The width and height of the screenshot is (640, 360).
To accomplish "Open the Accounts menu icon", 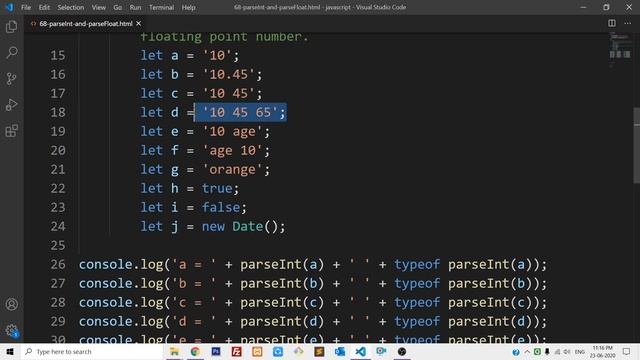I will point(11,304).
